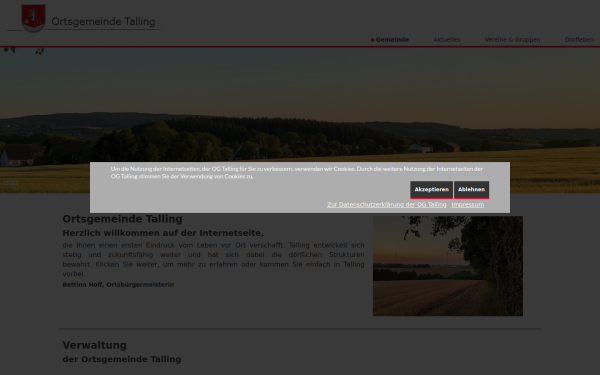Click the Talling coat of arms logo
Image resolution: width=600 pixels, height=375 pixels.
[x=33, y=18]
